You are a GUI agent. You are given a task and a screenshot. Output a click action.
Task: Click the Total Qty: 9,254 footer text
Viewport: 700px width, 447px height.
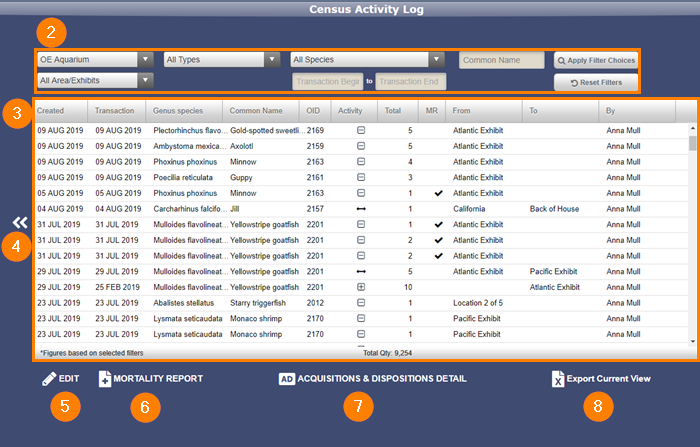388,353
